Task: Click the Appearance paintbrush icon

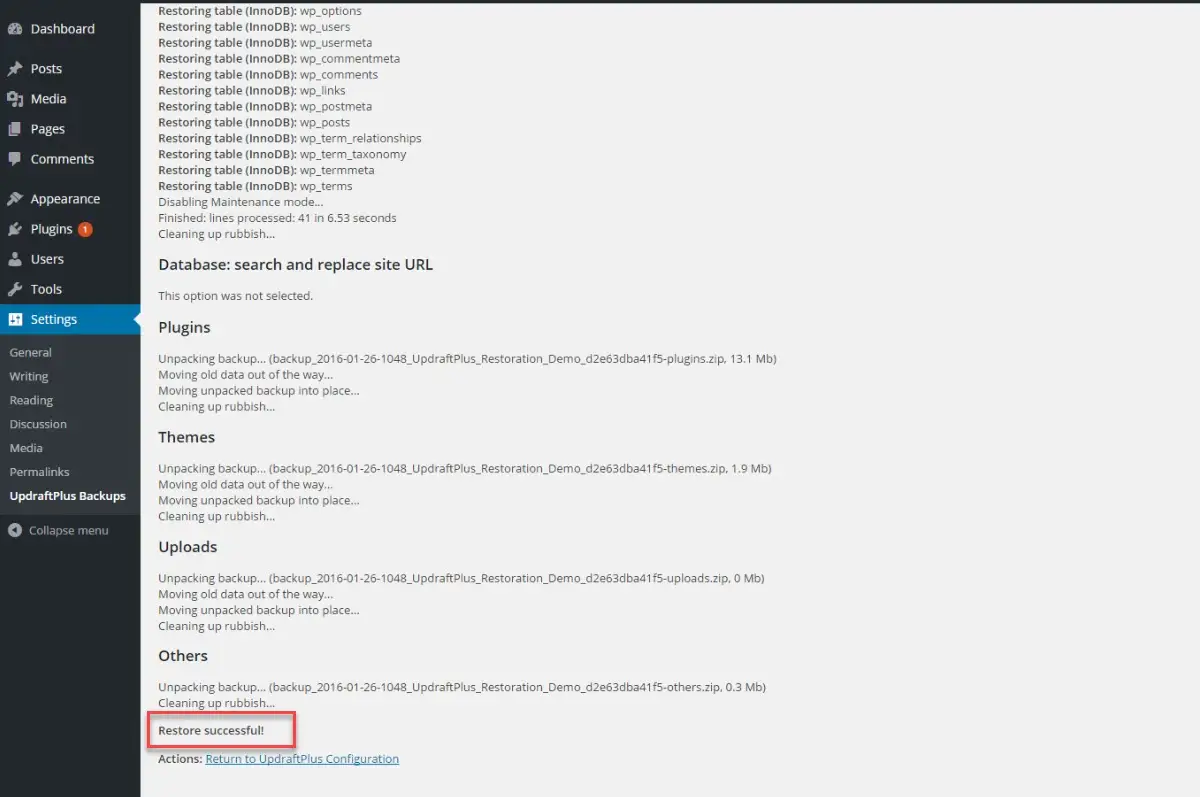Action: point(15,199)
